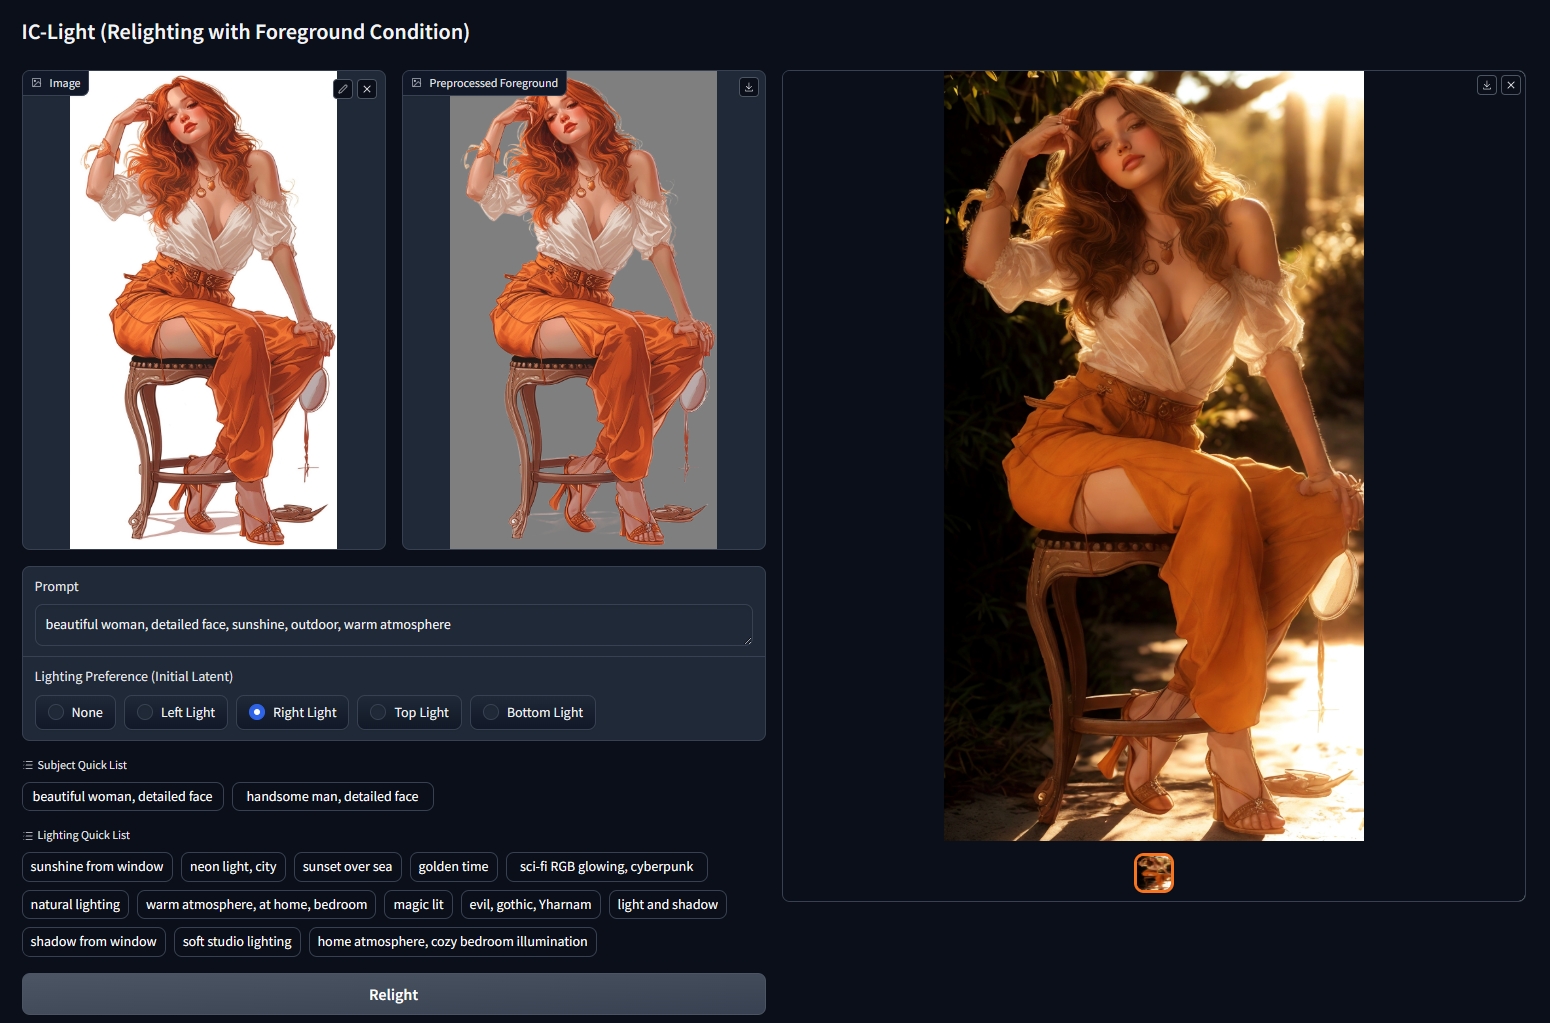Pick 'soft studio lighting' preset
Image resolution: width=1550 pixels, height=1023 pixels.
(237, 941)
